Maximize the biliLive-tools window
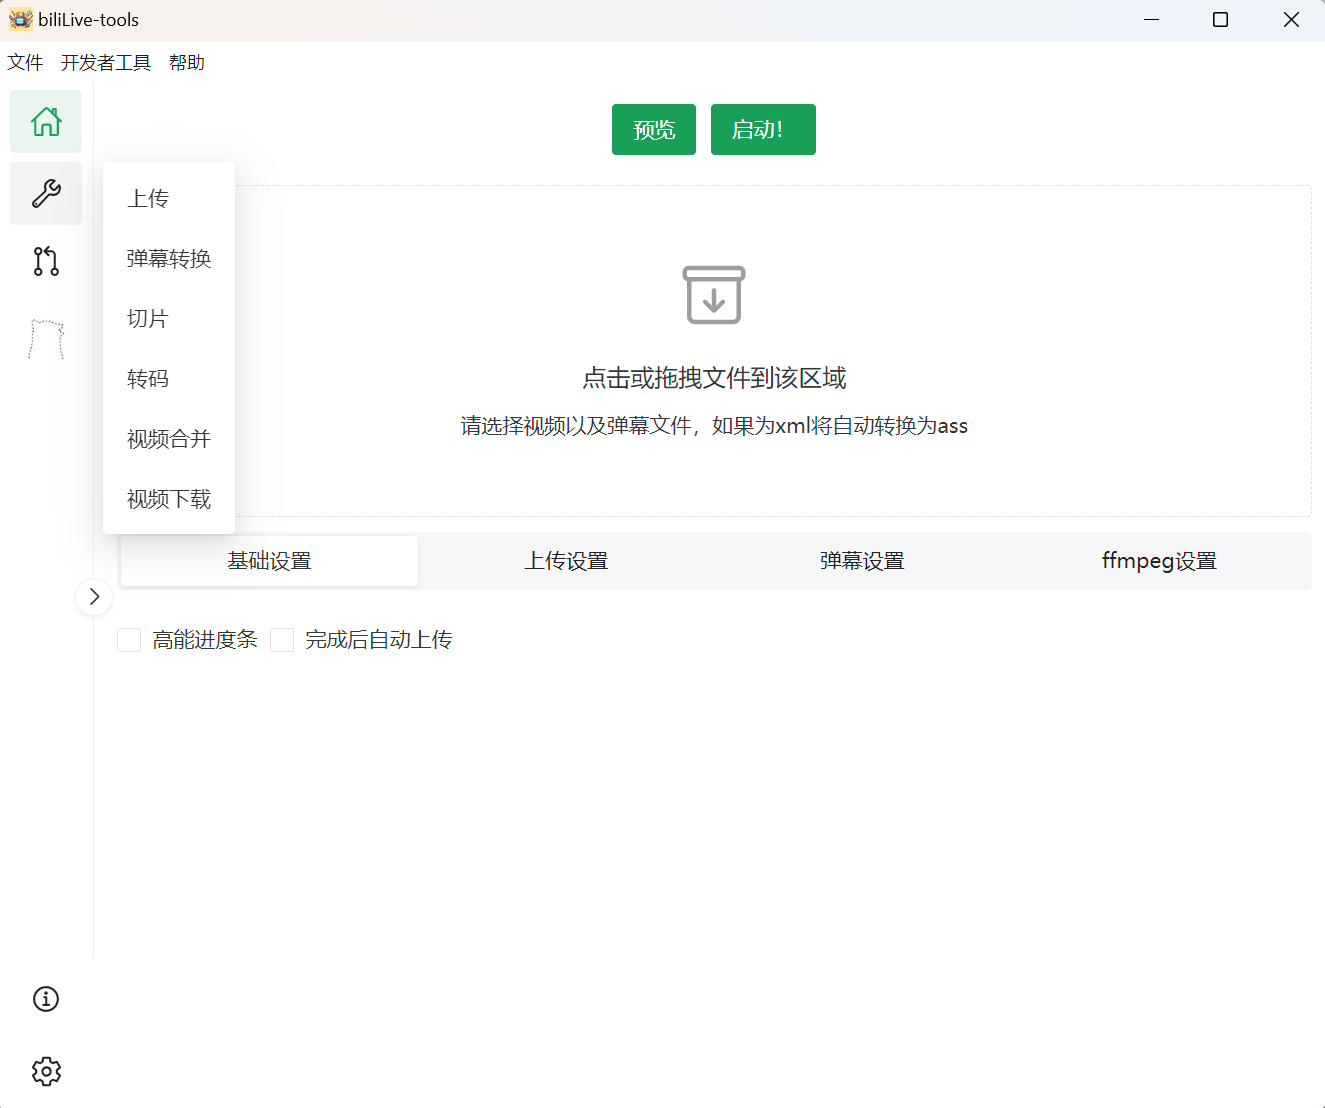Screen dimensions: 1325x1108 tap(1220, 20)
